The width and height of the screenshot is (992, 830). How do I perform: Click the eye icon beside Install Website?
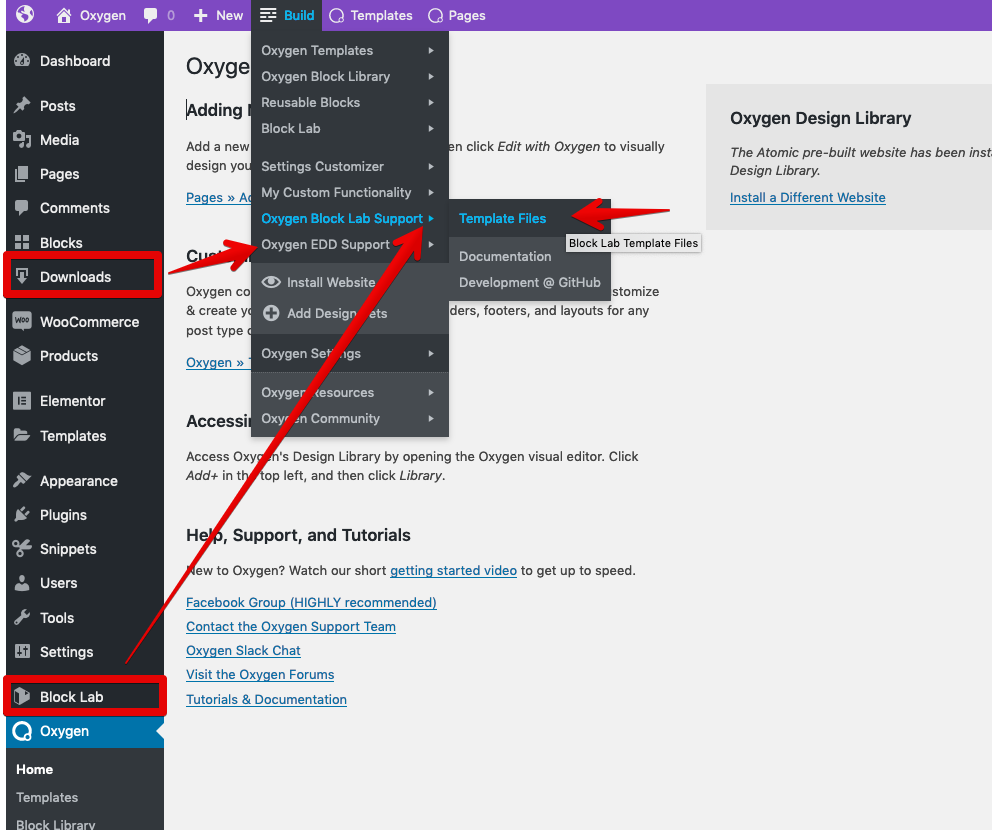point(271,282)
